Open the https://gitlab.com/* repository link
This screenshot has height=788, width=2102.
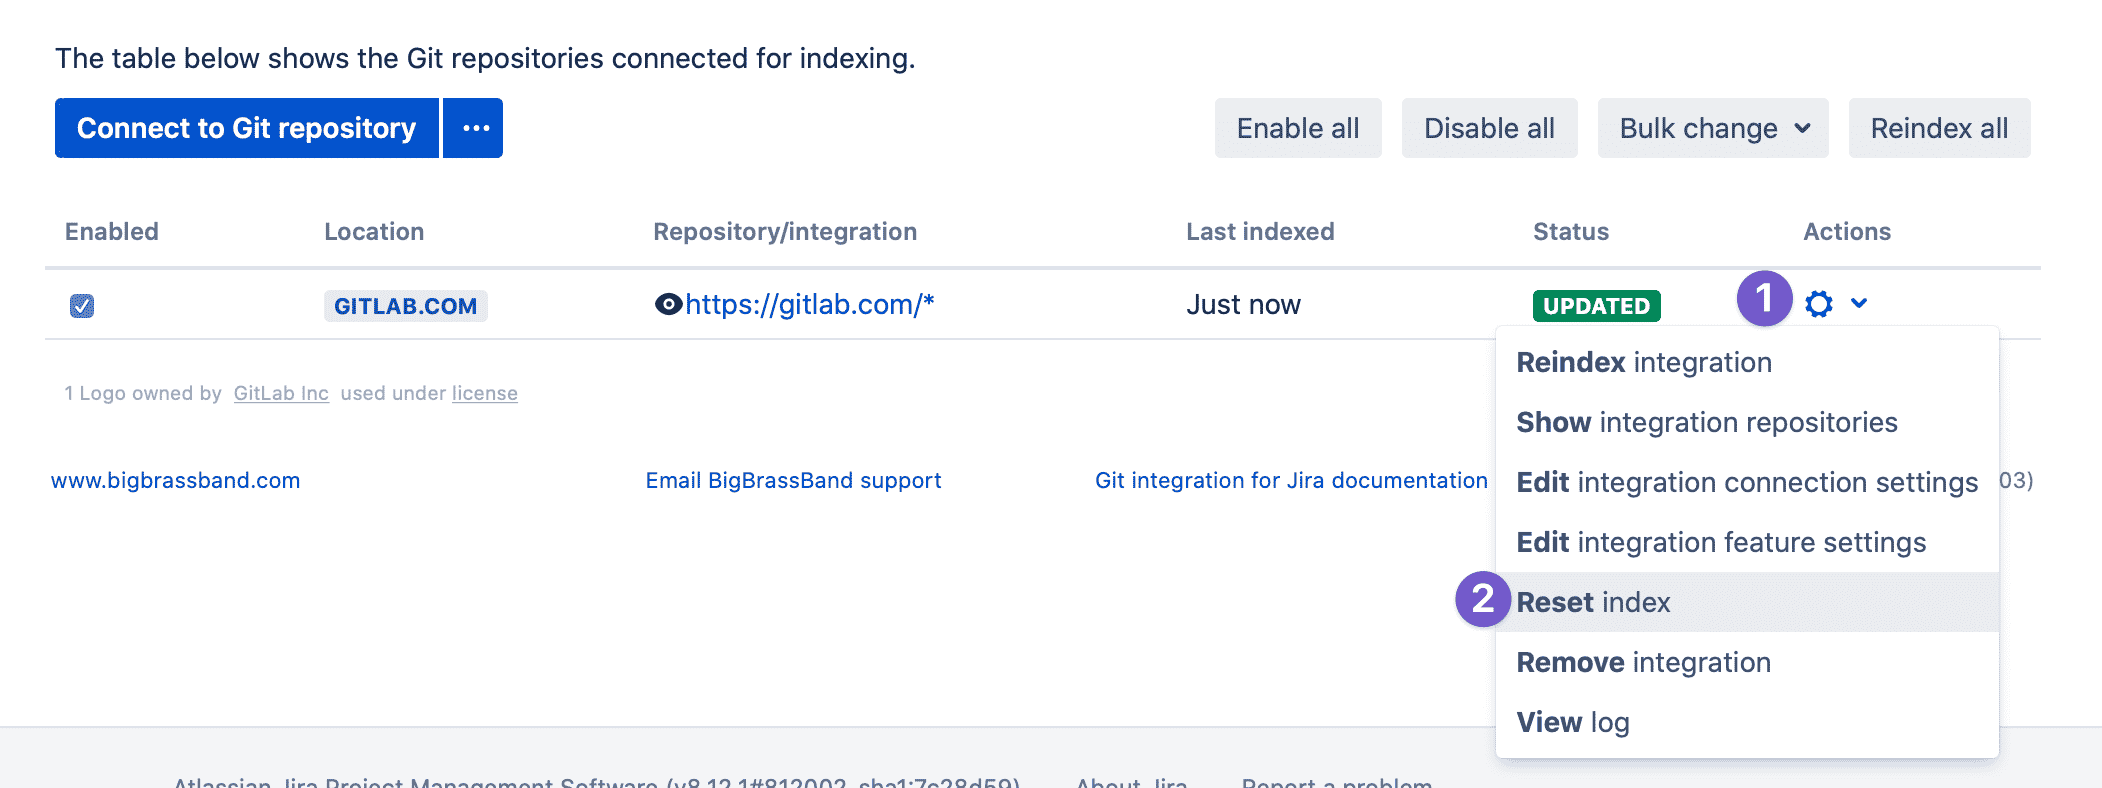coord(809,304)
